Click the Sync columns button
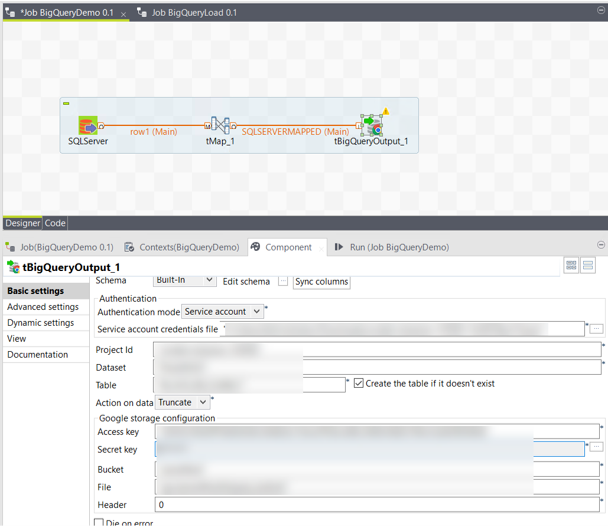The width and height of the screenshot is (608, 526). point(321,282)
